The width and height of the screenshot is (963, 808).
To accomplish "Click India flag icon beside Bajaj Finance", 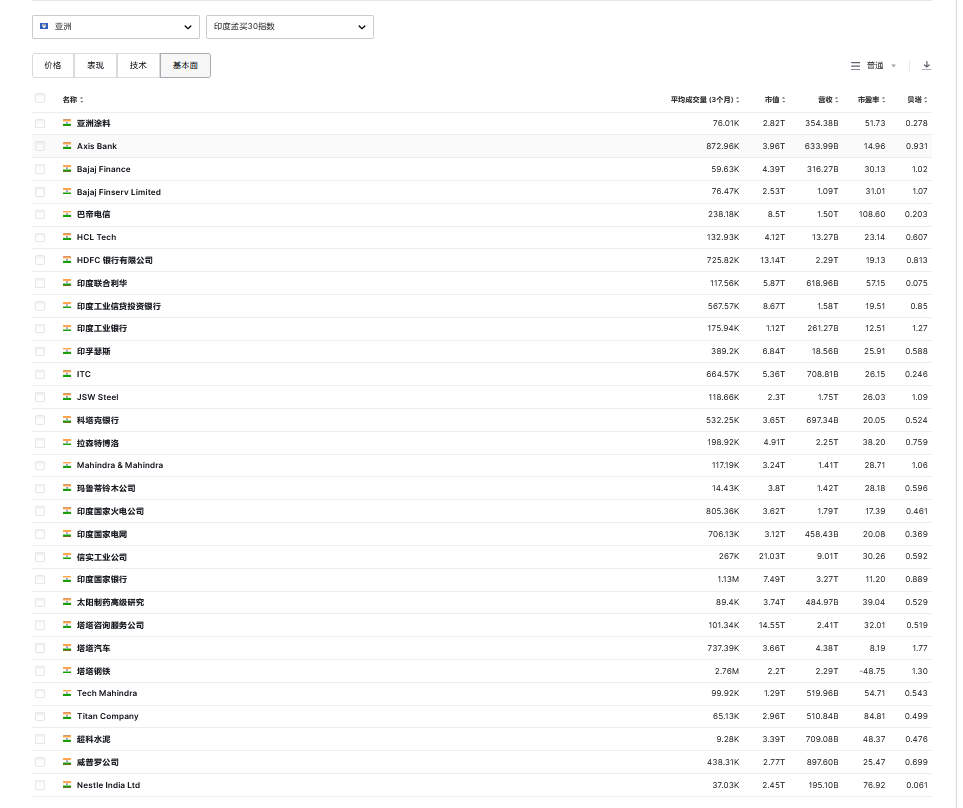I will (67, 169).
